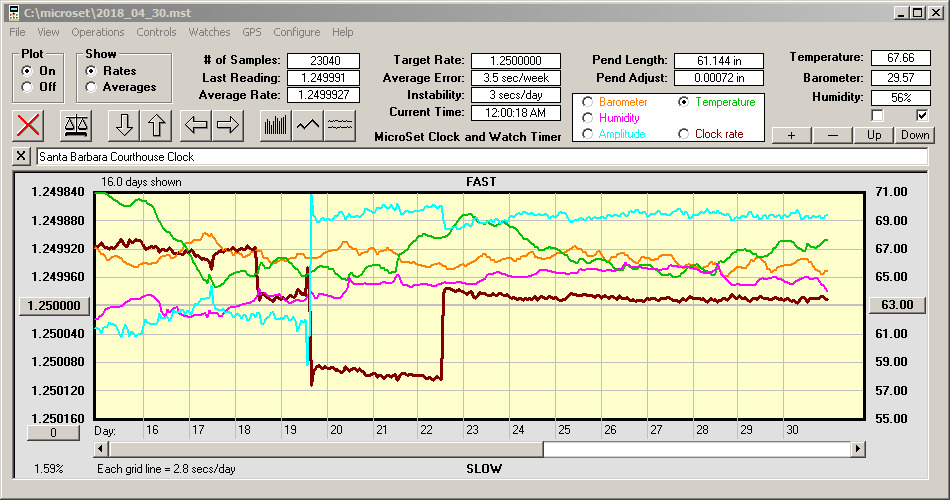The height and width of the screenshot is (500, 950).
Task: Click the Instability field
Action: [516, 95]
